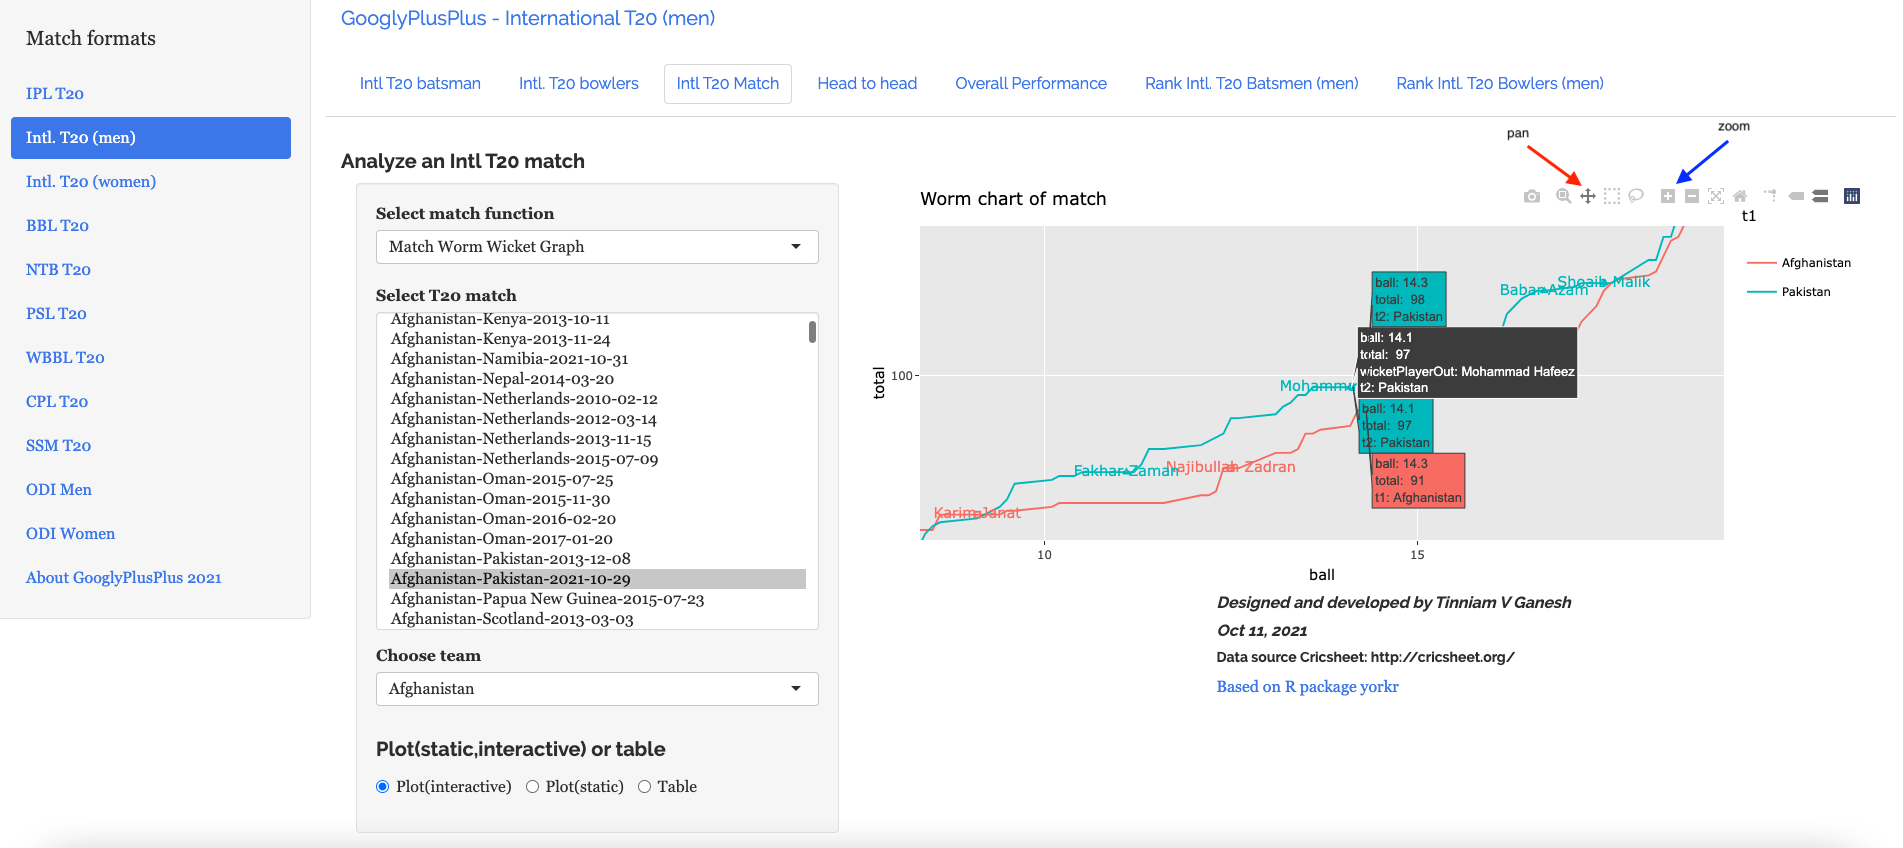Viewport: 1903px width, 848px height.
Task: Open the Select match function dropdown
Action: point(597,247)
